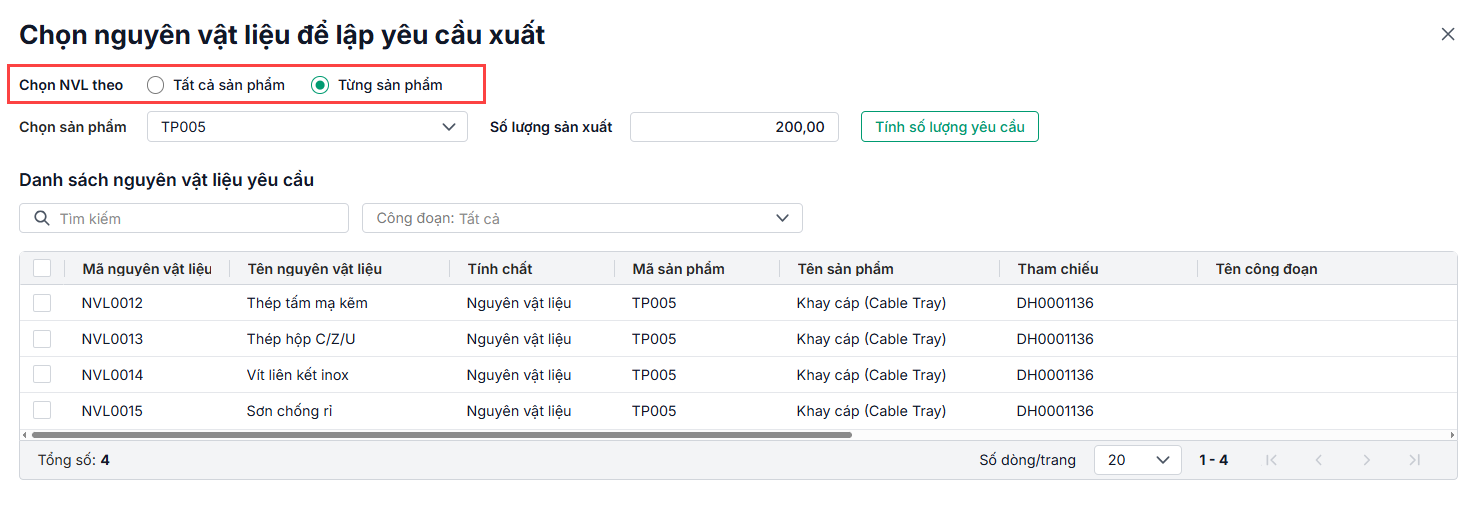This screenshot has height=516, width=1476.
Task: Expand the 'Công đoạn: Tất cả' filter
Action: click(582, 218)
